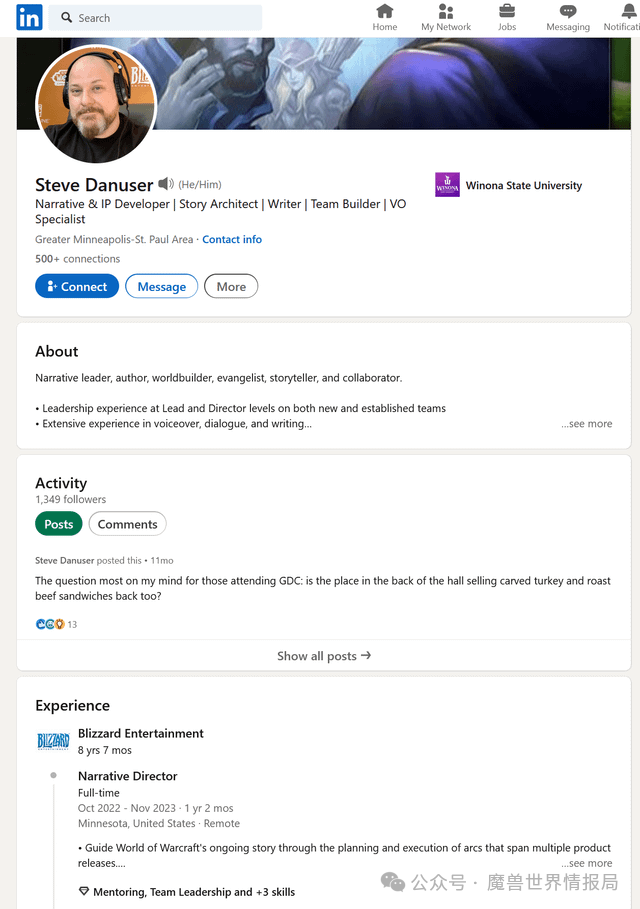Expand Narrative Director description see more

tap(587, 863)
